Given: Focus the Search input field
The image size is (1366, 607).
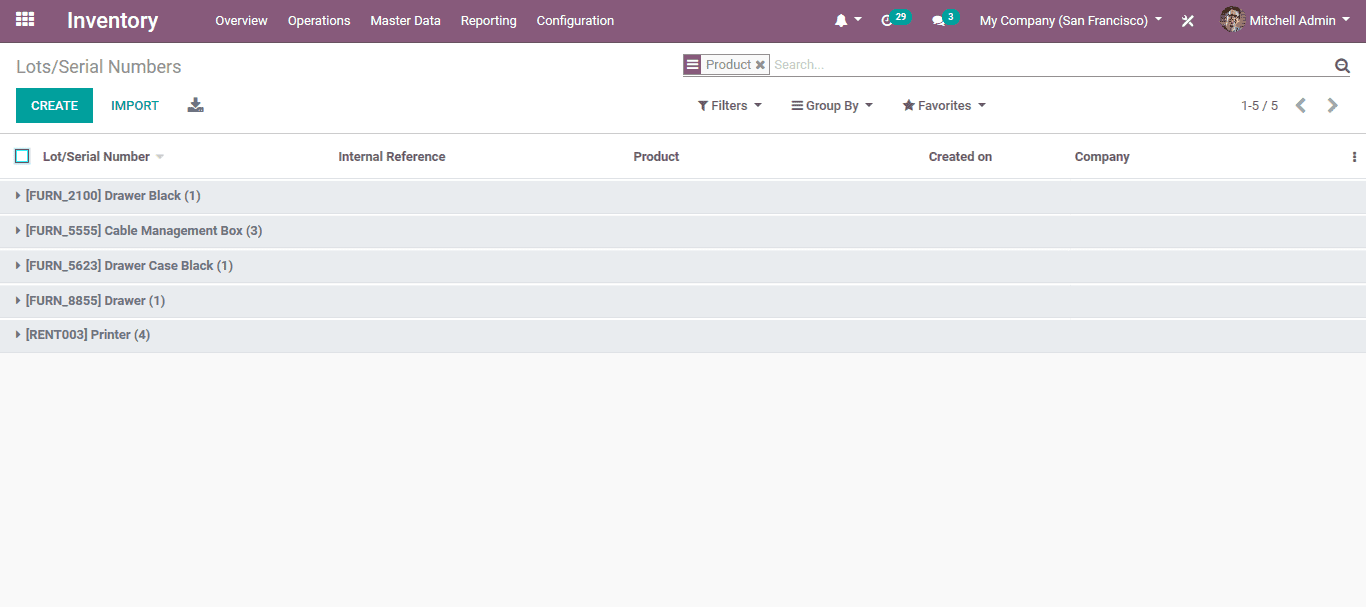Looking at the screenshot, I should (x=1050, y=65).
